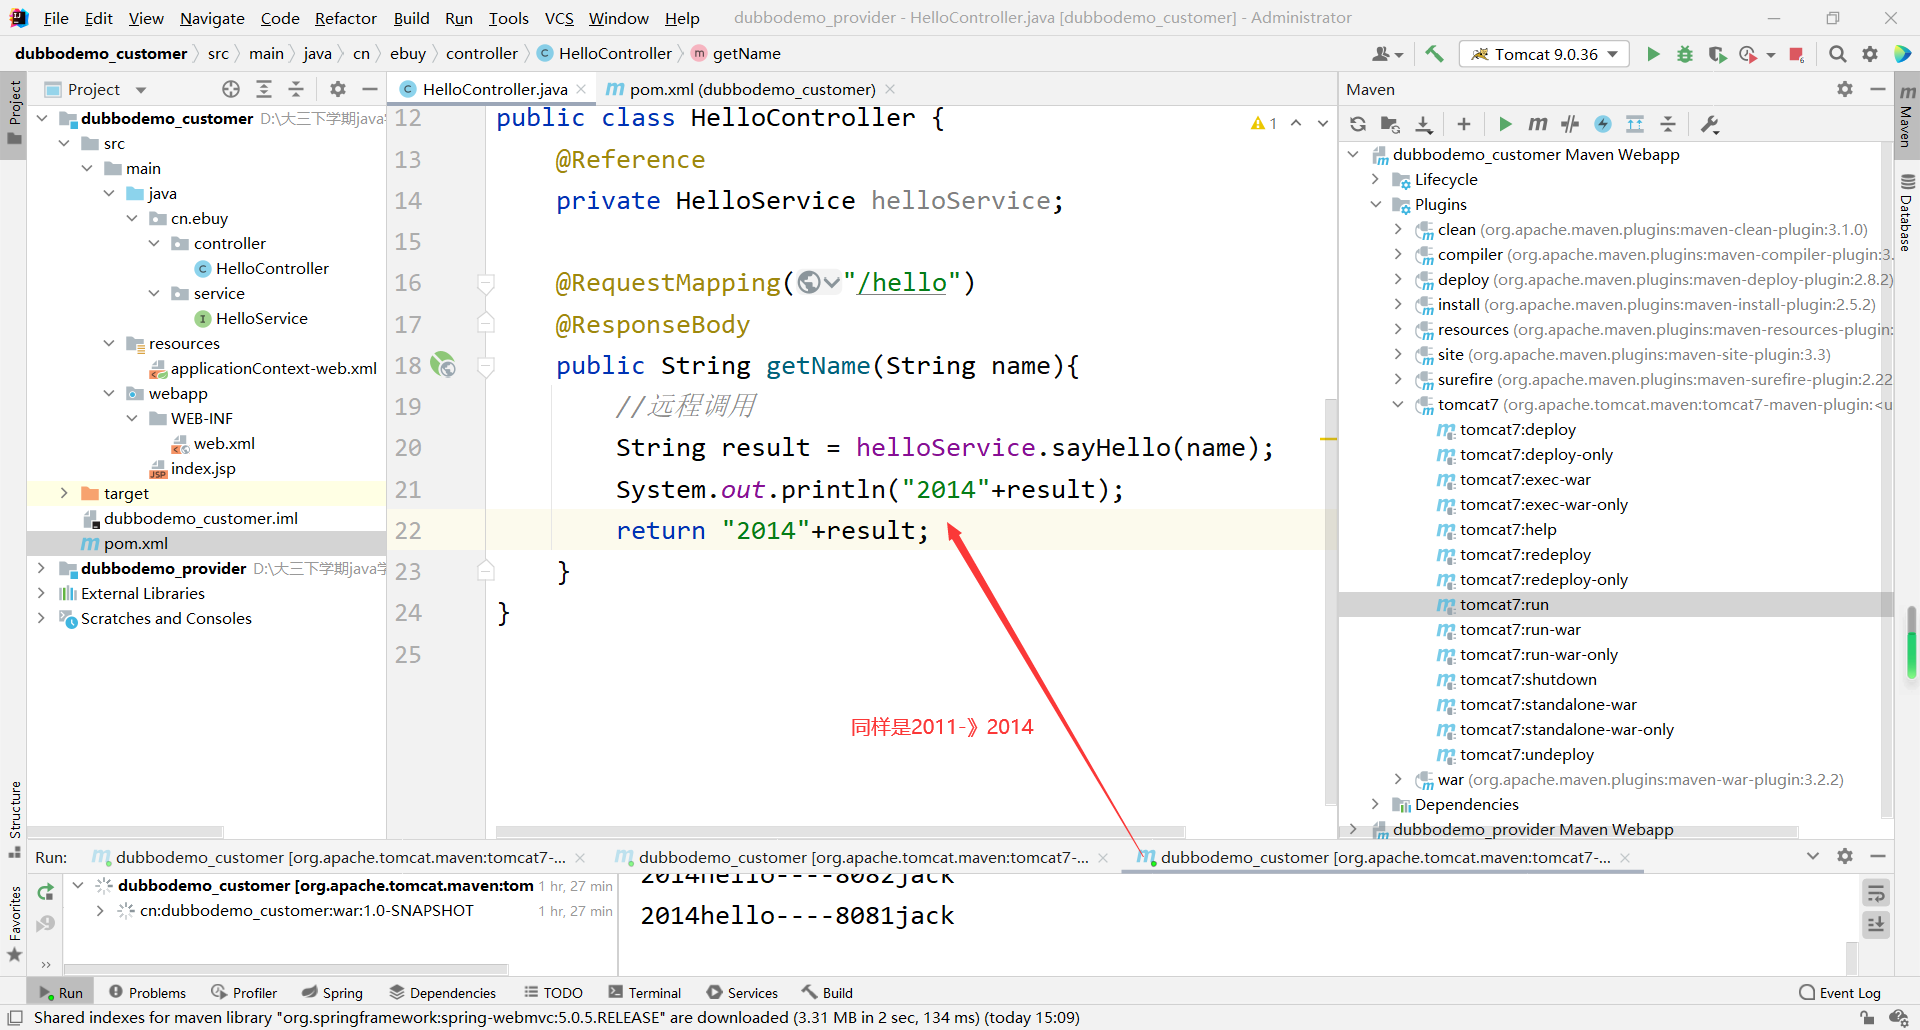Stop the running application

tap(1796, 54)
